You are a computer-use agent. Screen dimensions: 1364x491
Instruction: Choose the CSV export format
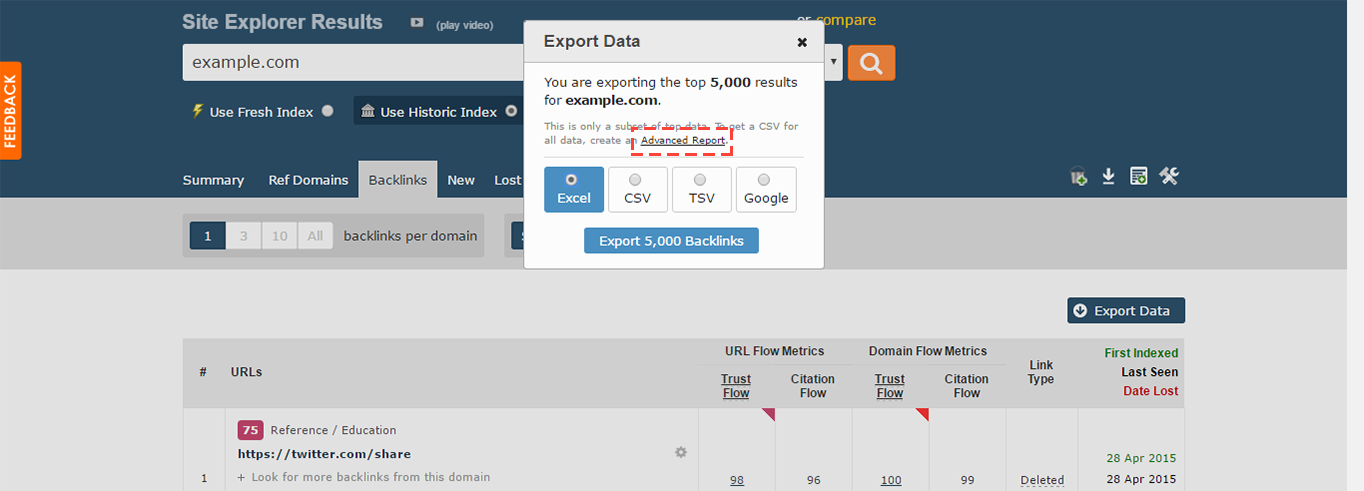[637, 189]
